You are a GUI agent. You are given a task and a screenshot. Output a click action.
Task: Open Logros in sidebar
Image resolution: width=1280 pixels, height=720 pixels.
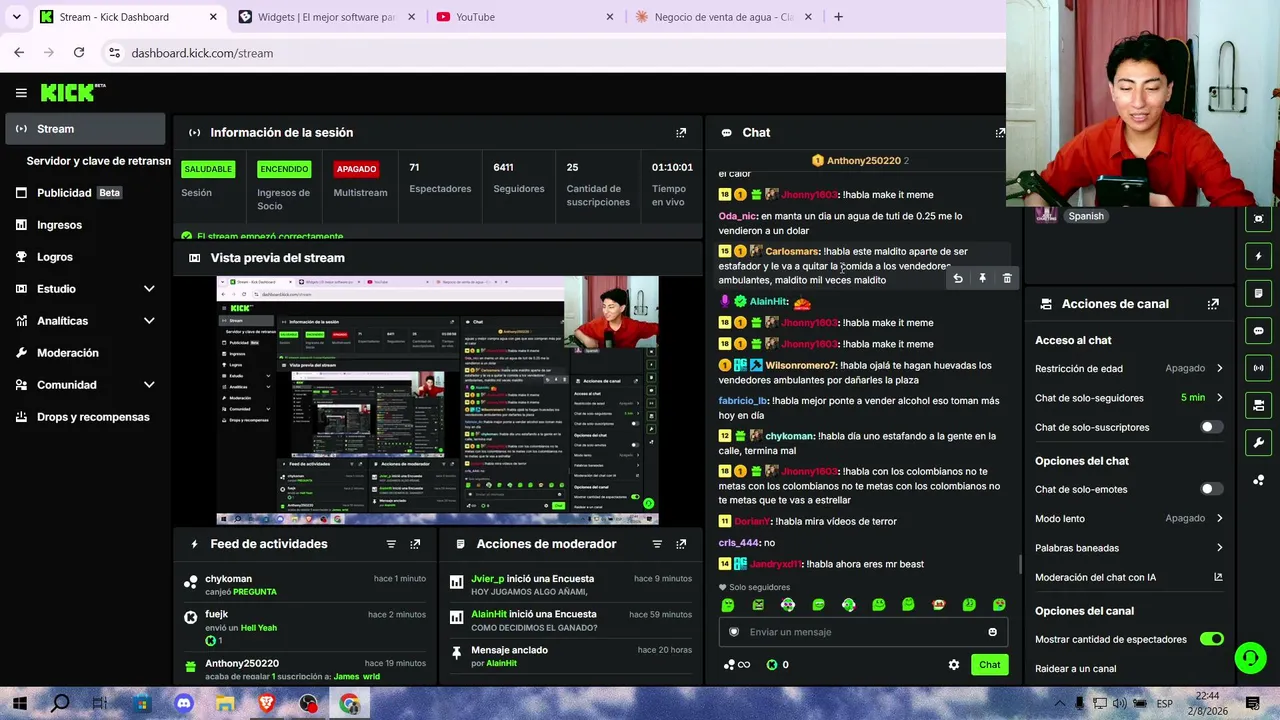tap(85, 257)
